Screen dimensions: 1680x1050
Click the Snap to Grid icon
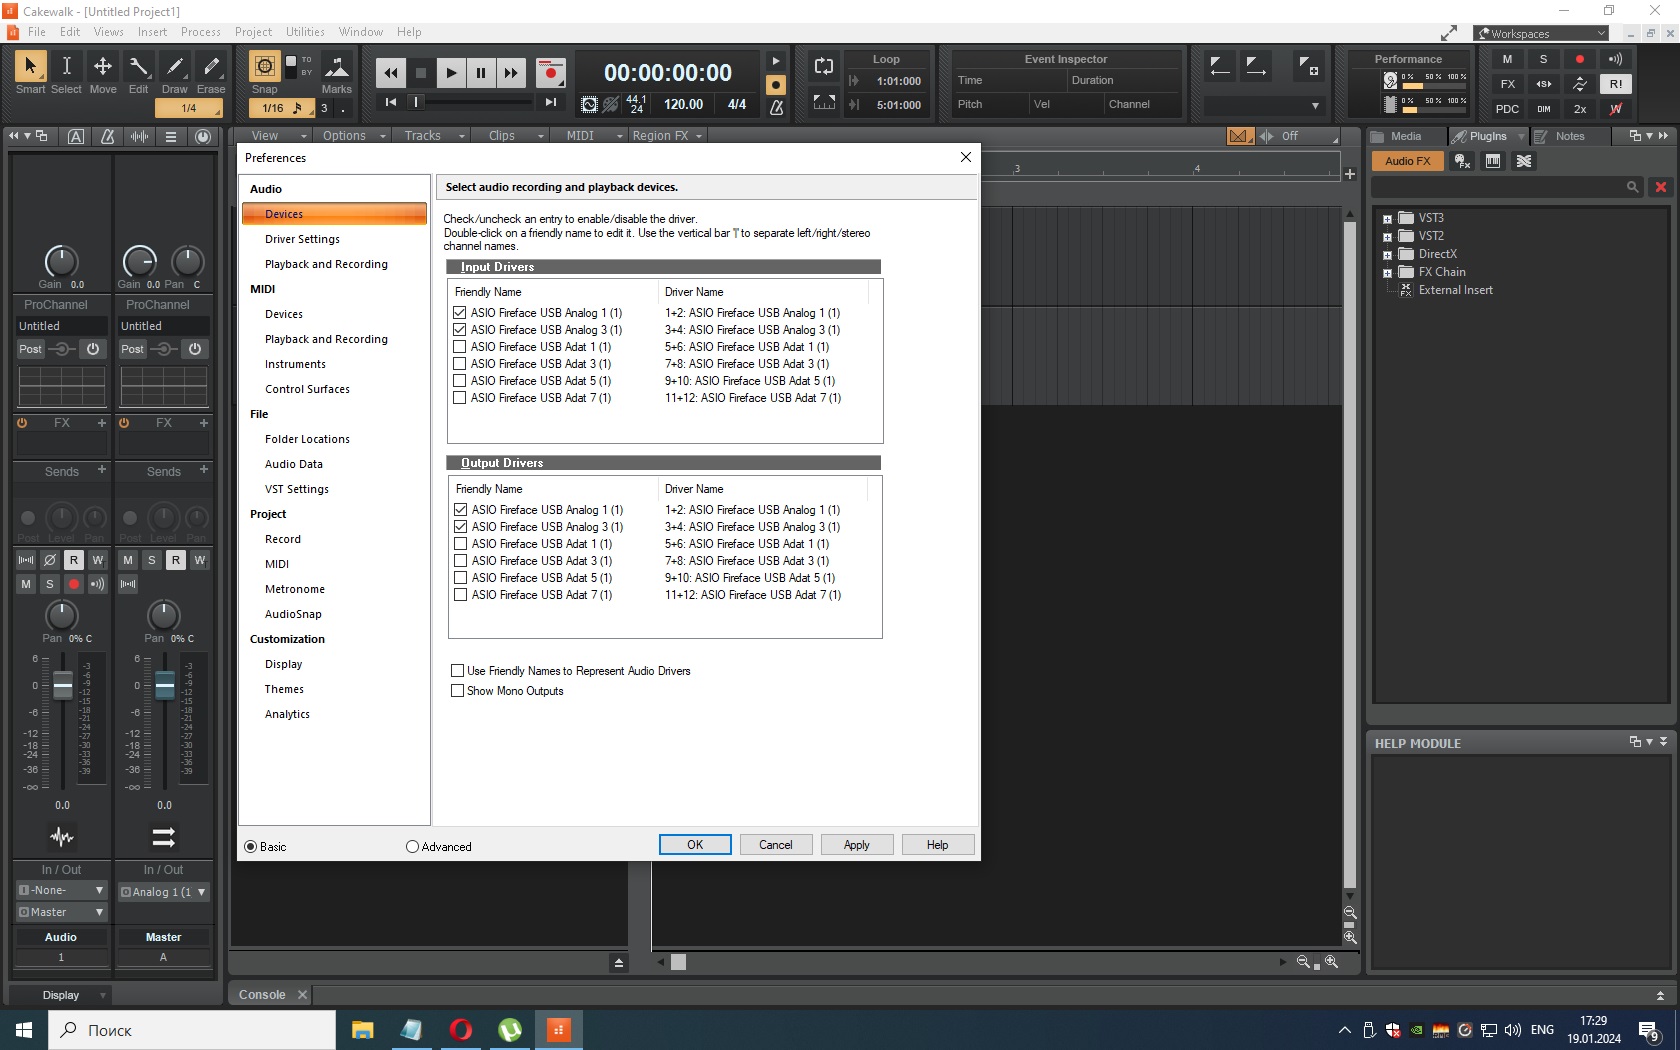[x=264, y=67]
